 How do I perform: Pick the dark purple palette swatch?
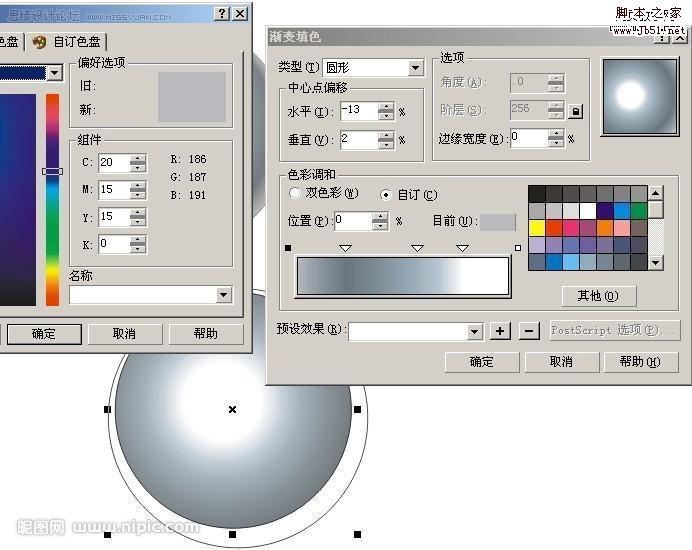click(605, 211)
